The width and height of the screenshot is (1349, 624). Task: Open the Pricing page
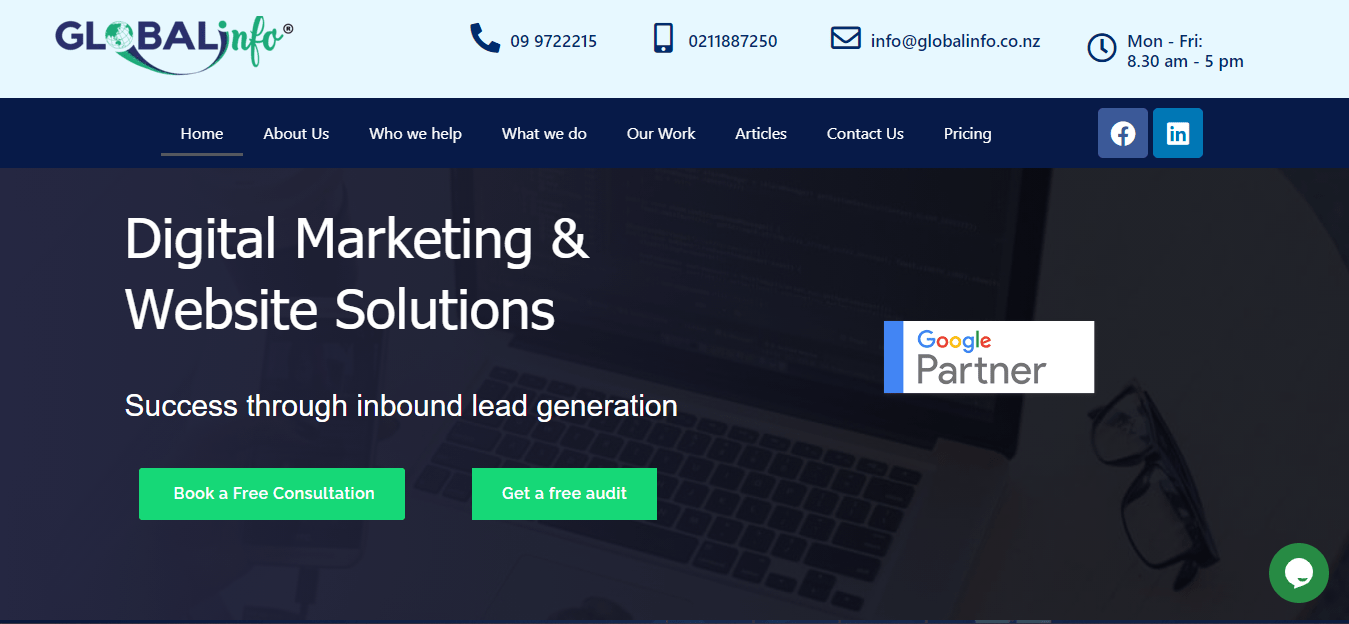[968, 133]
